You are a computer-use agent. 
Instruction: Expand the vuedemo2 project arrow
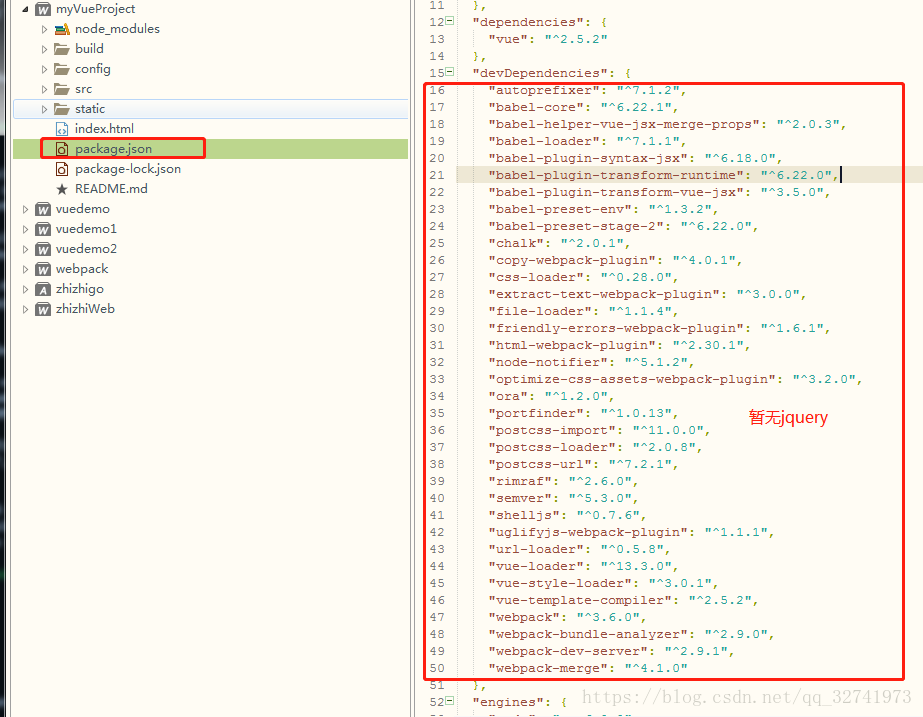point(25,250)
